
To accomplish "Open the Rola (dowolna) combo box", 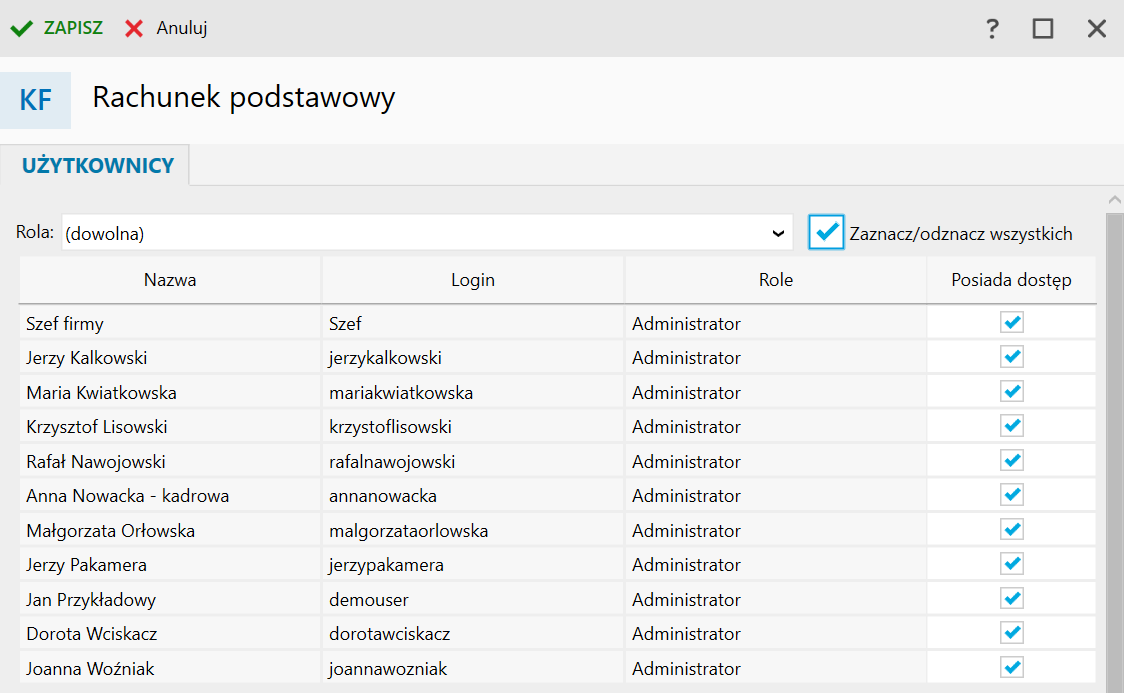I will pos(420,233).
